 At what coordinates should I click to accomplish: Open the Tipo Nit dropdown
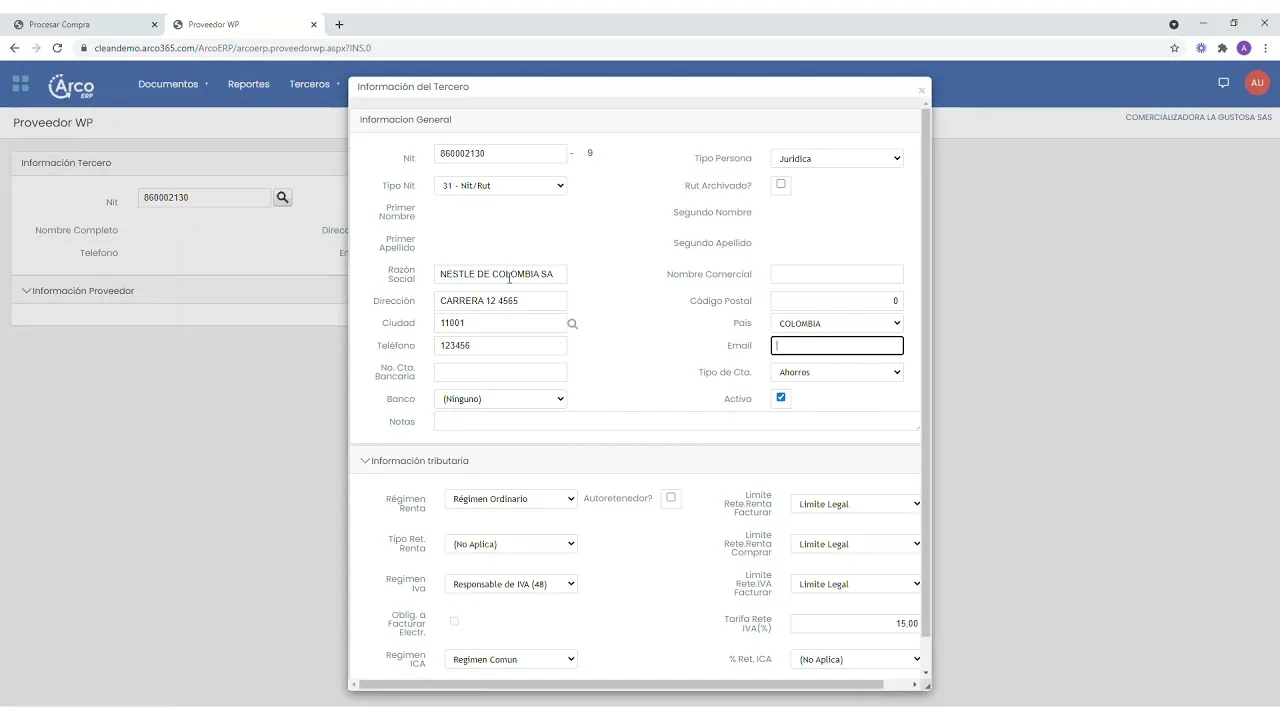[x=501, y=185]
